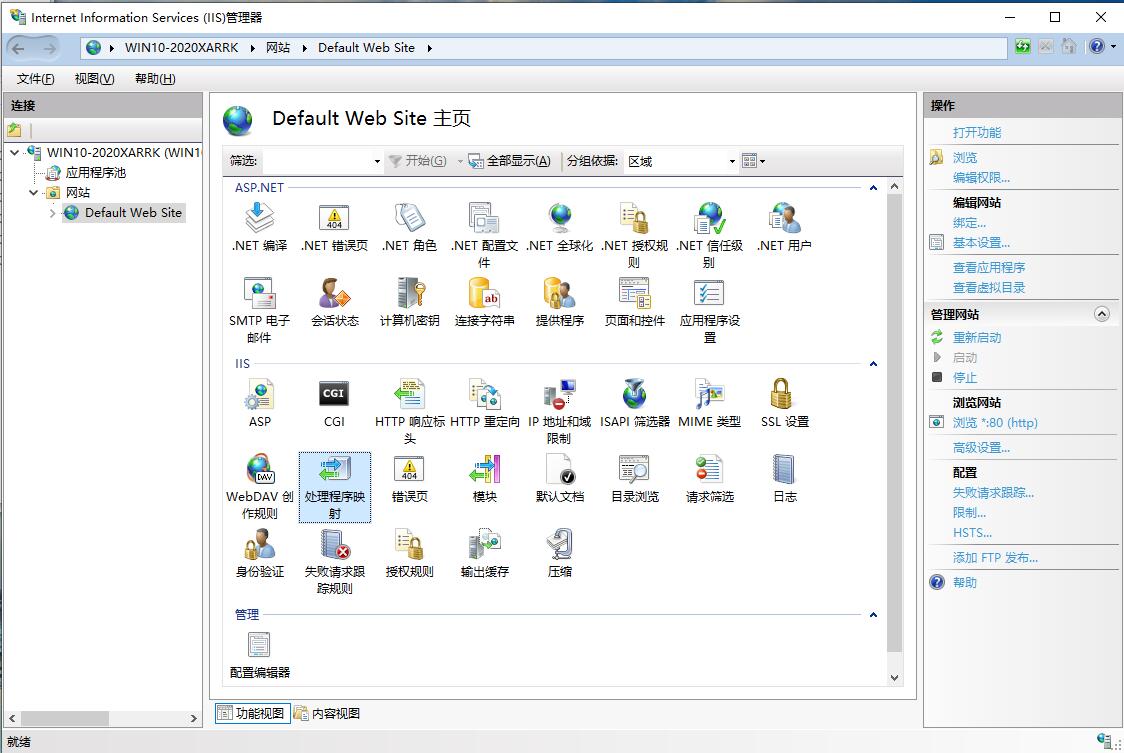The image size is (1124, 753).
Task: Open the .NET 角色 feature
Action: (x=409, y=227)
